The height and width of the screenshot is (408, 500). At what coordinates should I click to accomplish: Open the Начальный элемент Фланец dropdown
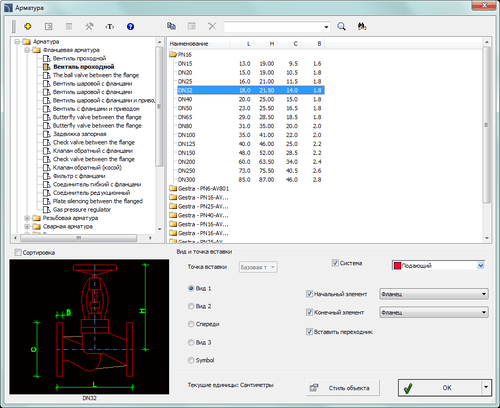(x=434, y=294)
